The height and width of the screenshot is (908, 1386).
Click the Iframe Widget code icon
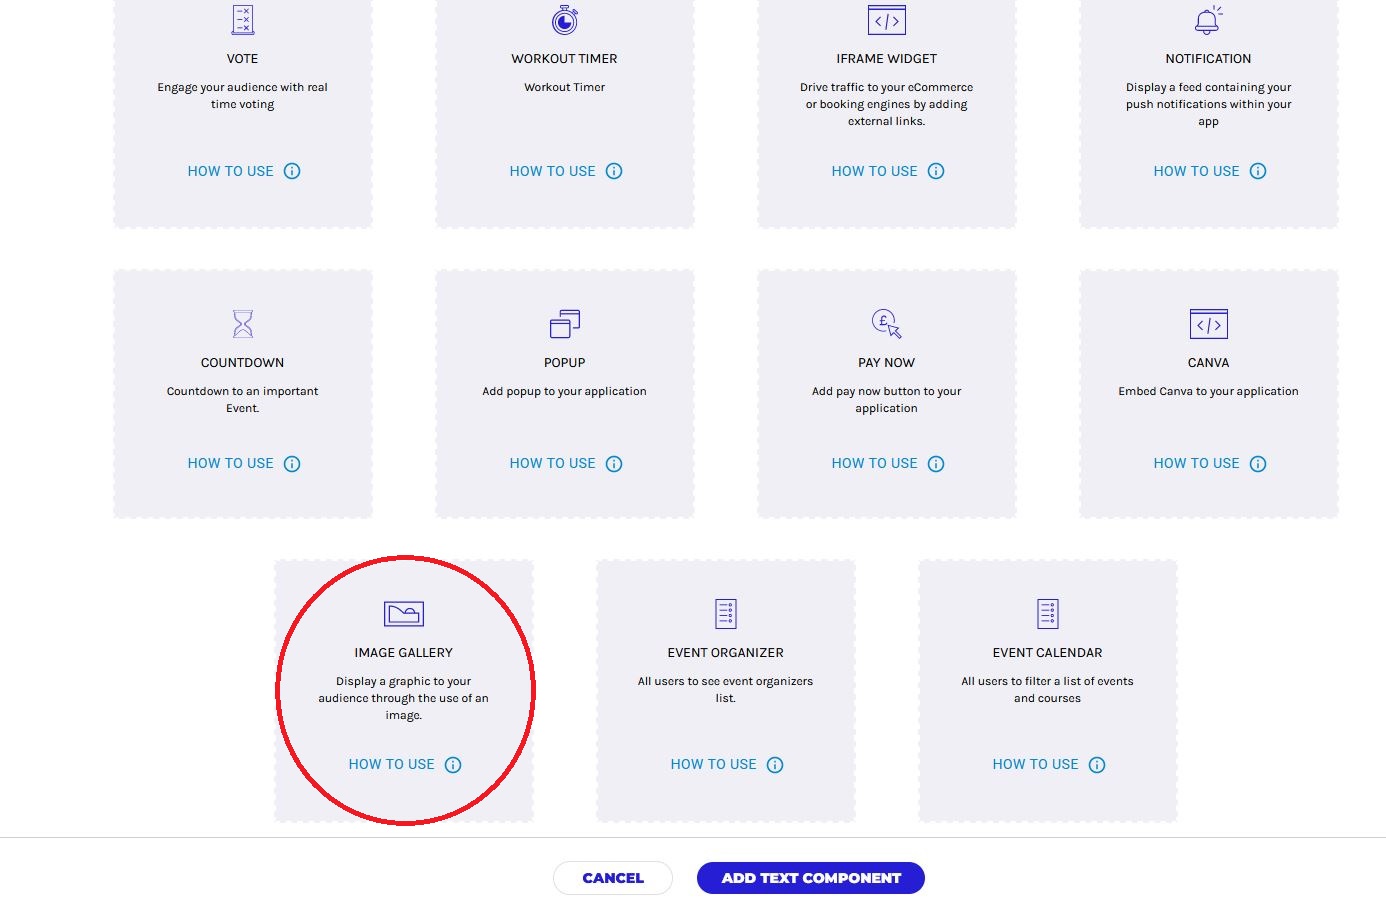(x=886, y=20)
